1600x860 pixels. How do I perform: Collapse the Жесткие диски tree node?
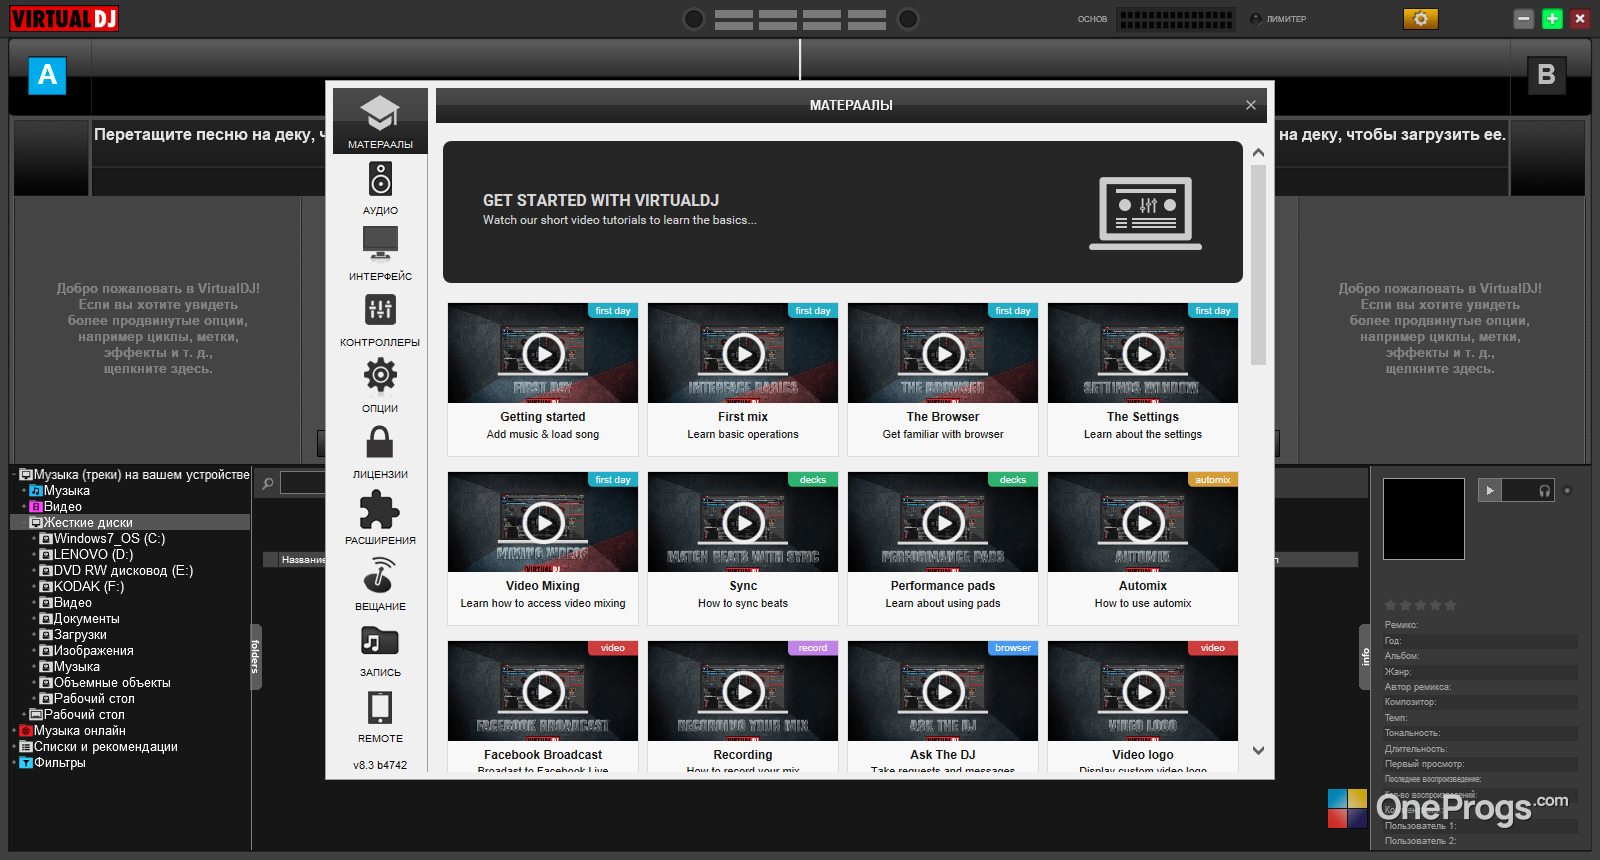coord(24,523)
